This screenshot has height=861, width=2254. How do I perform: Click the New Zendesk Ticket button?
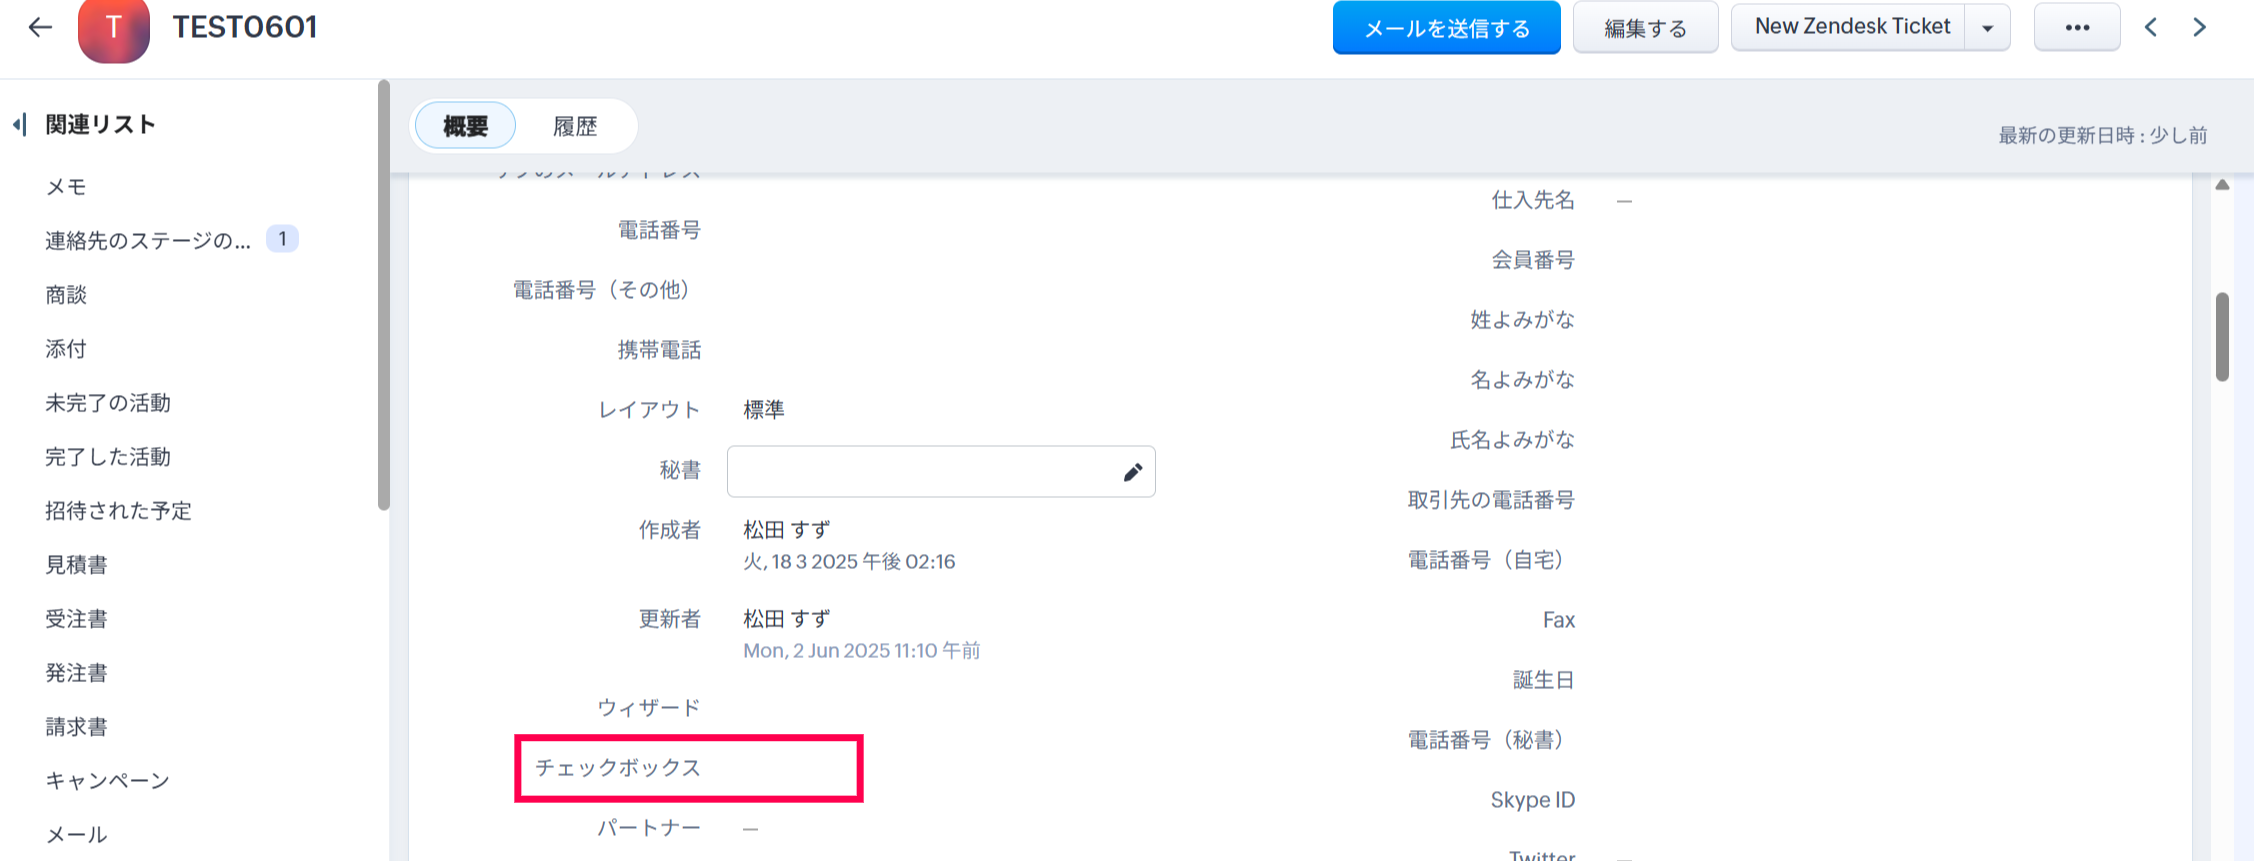1851,27
